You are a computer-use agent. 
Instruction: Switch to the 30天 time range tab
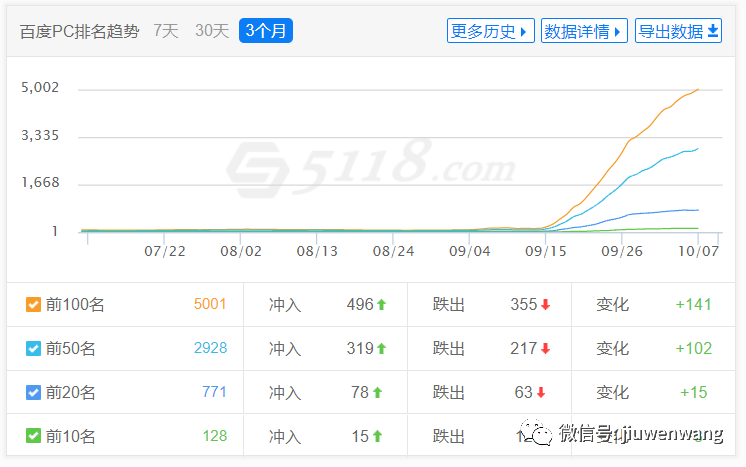tap(212, 31)
